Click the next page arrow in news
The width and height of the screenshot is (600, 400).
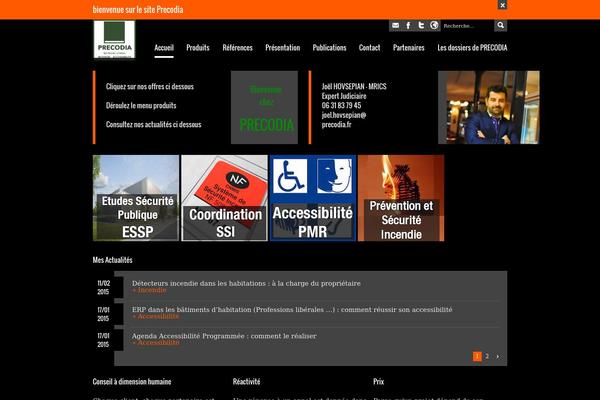[x=497, y=356]
